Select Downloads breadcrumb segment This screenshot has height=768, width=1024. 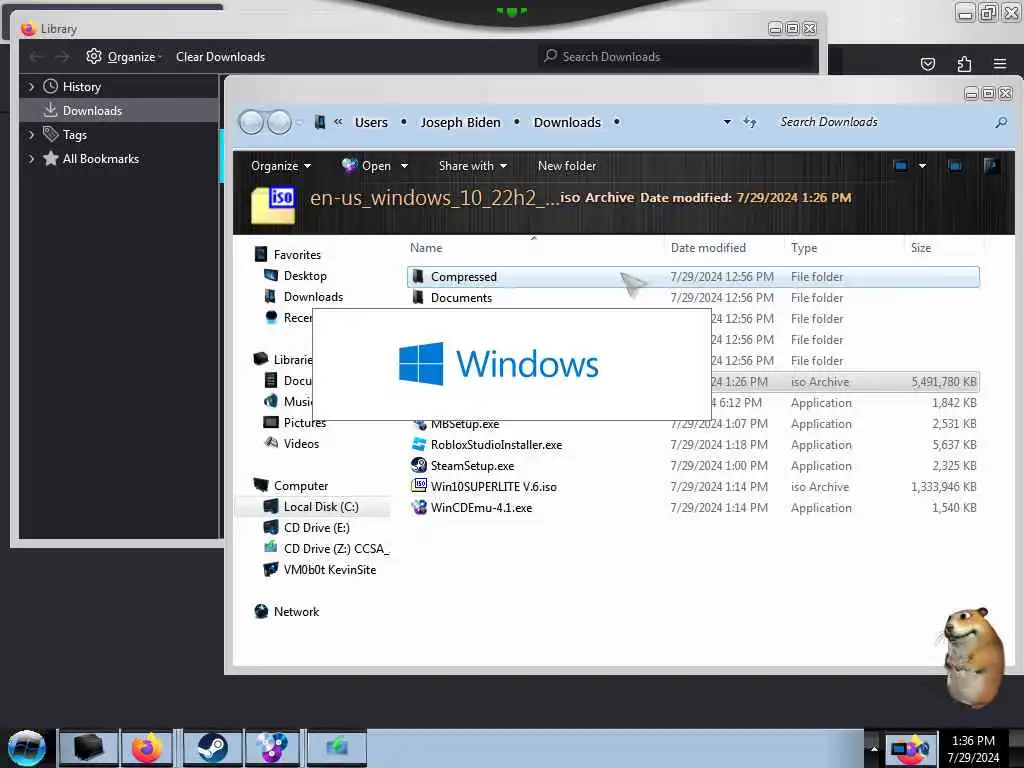pos(567,122)
